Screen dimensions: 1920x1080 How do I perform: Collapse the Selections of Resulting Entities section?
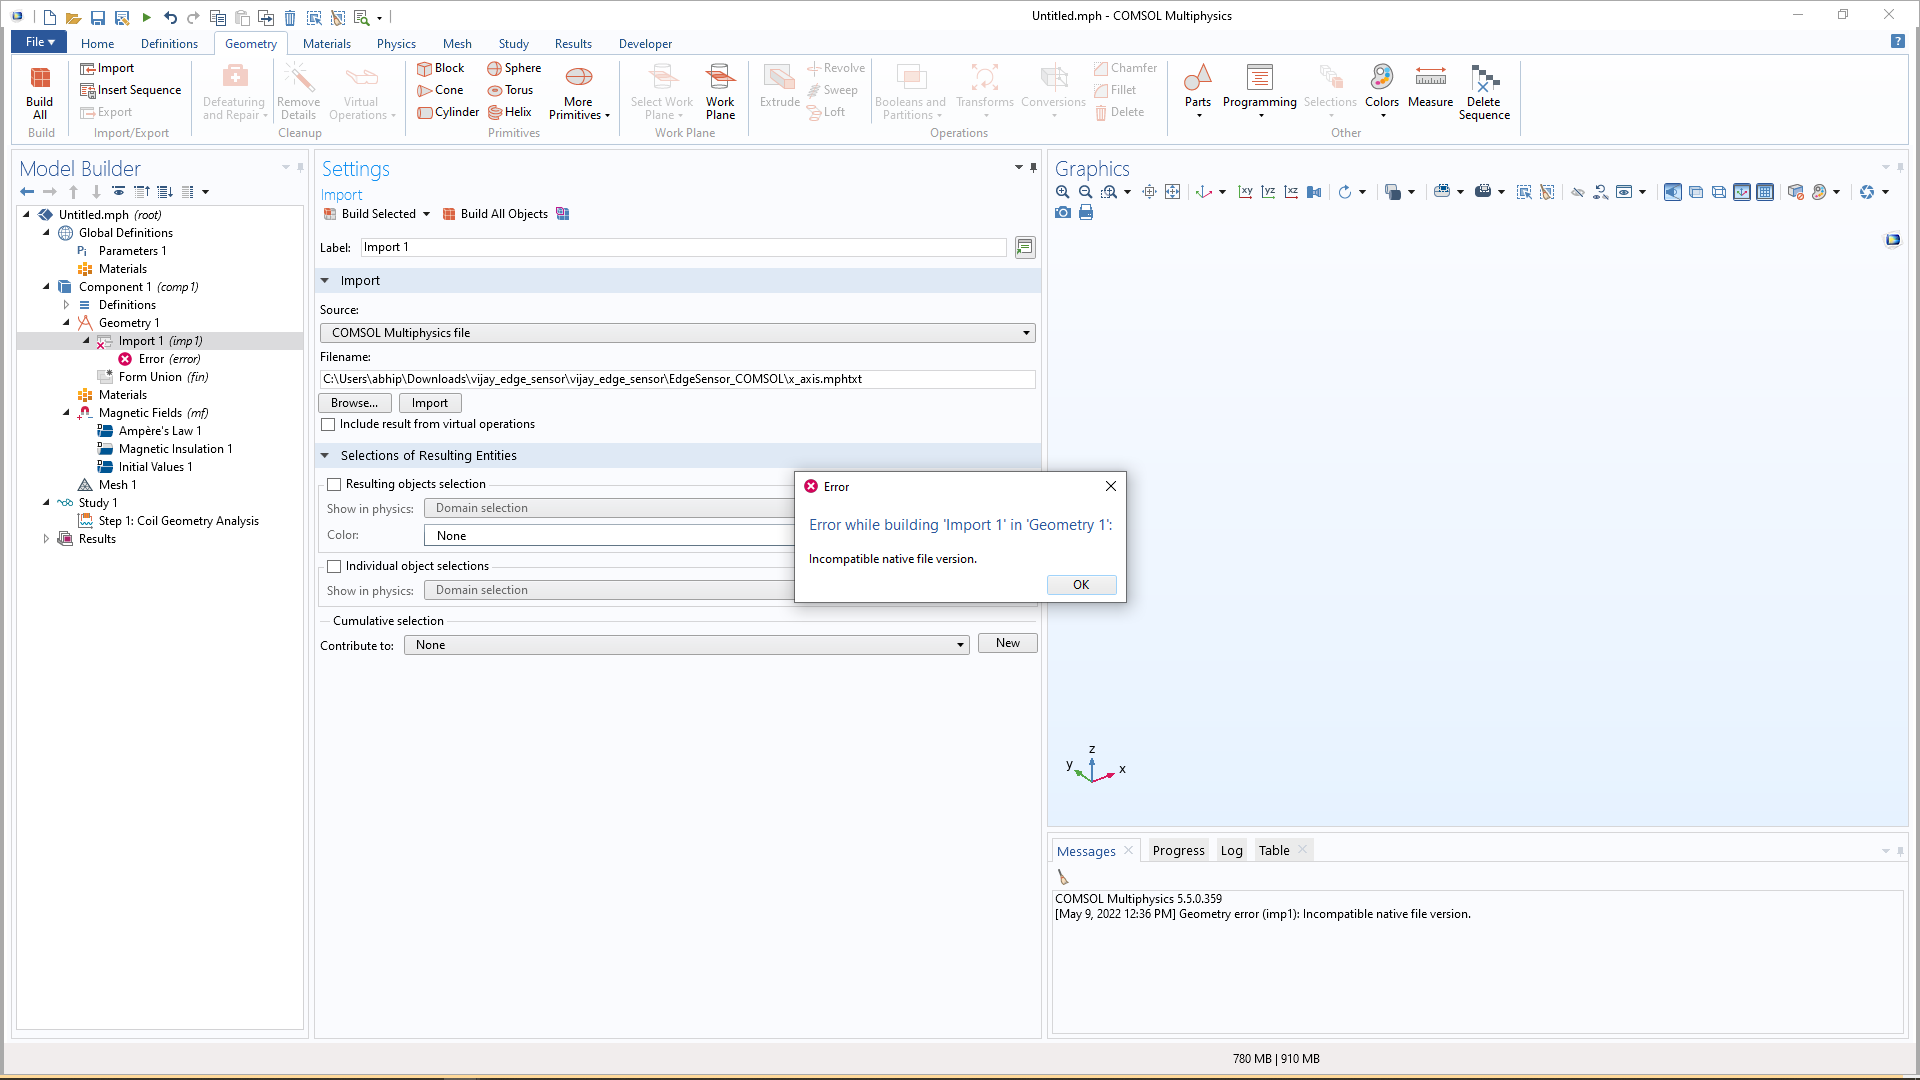point(325,456)
